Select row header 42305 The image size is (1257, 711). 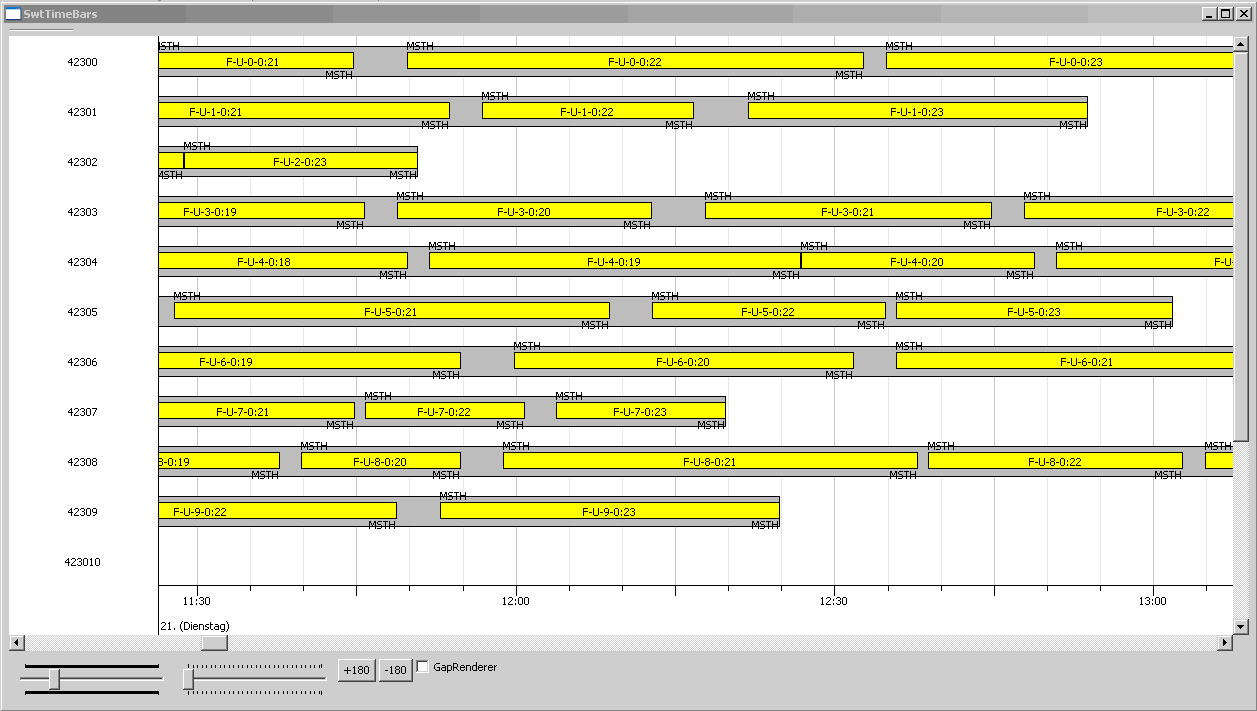pos(82,312)
